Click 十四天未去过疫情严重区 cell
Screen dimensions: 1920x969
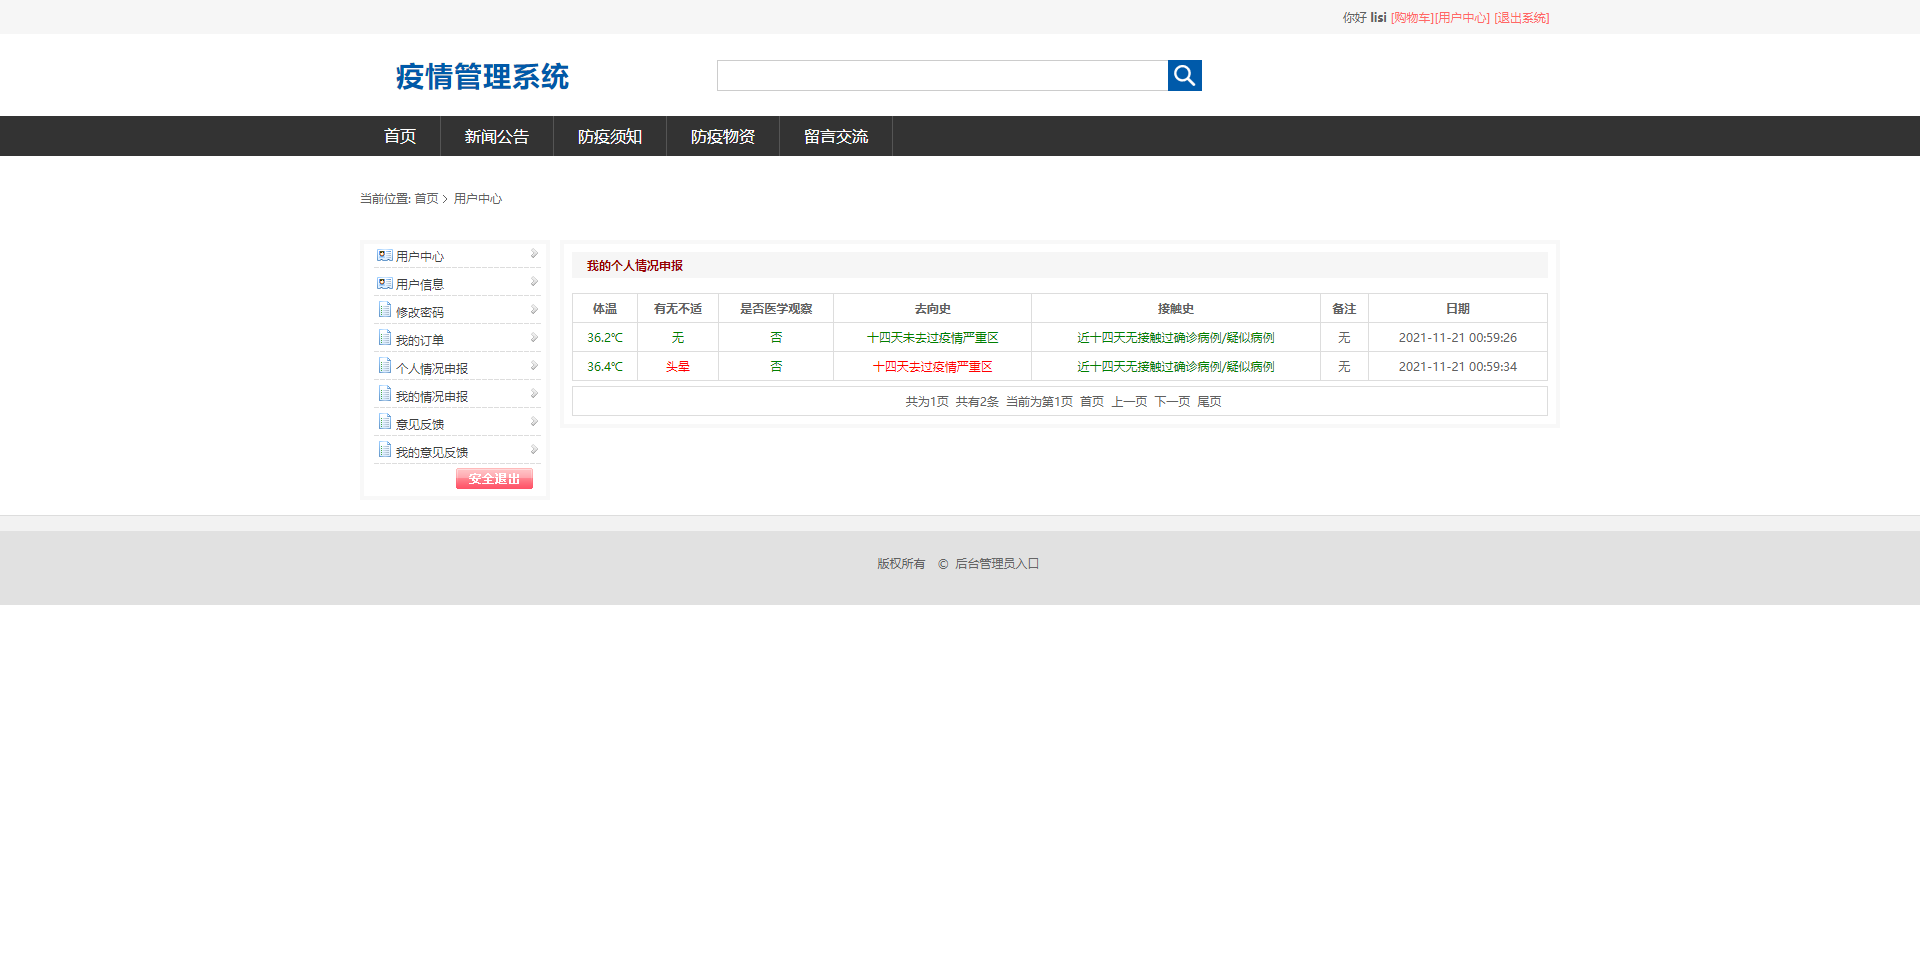tap(933, 338)
